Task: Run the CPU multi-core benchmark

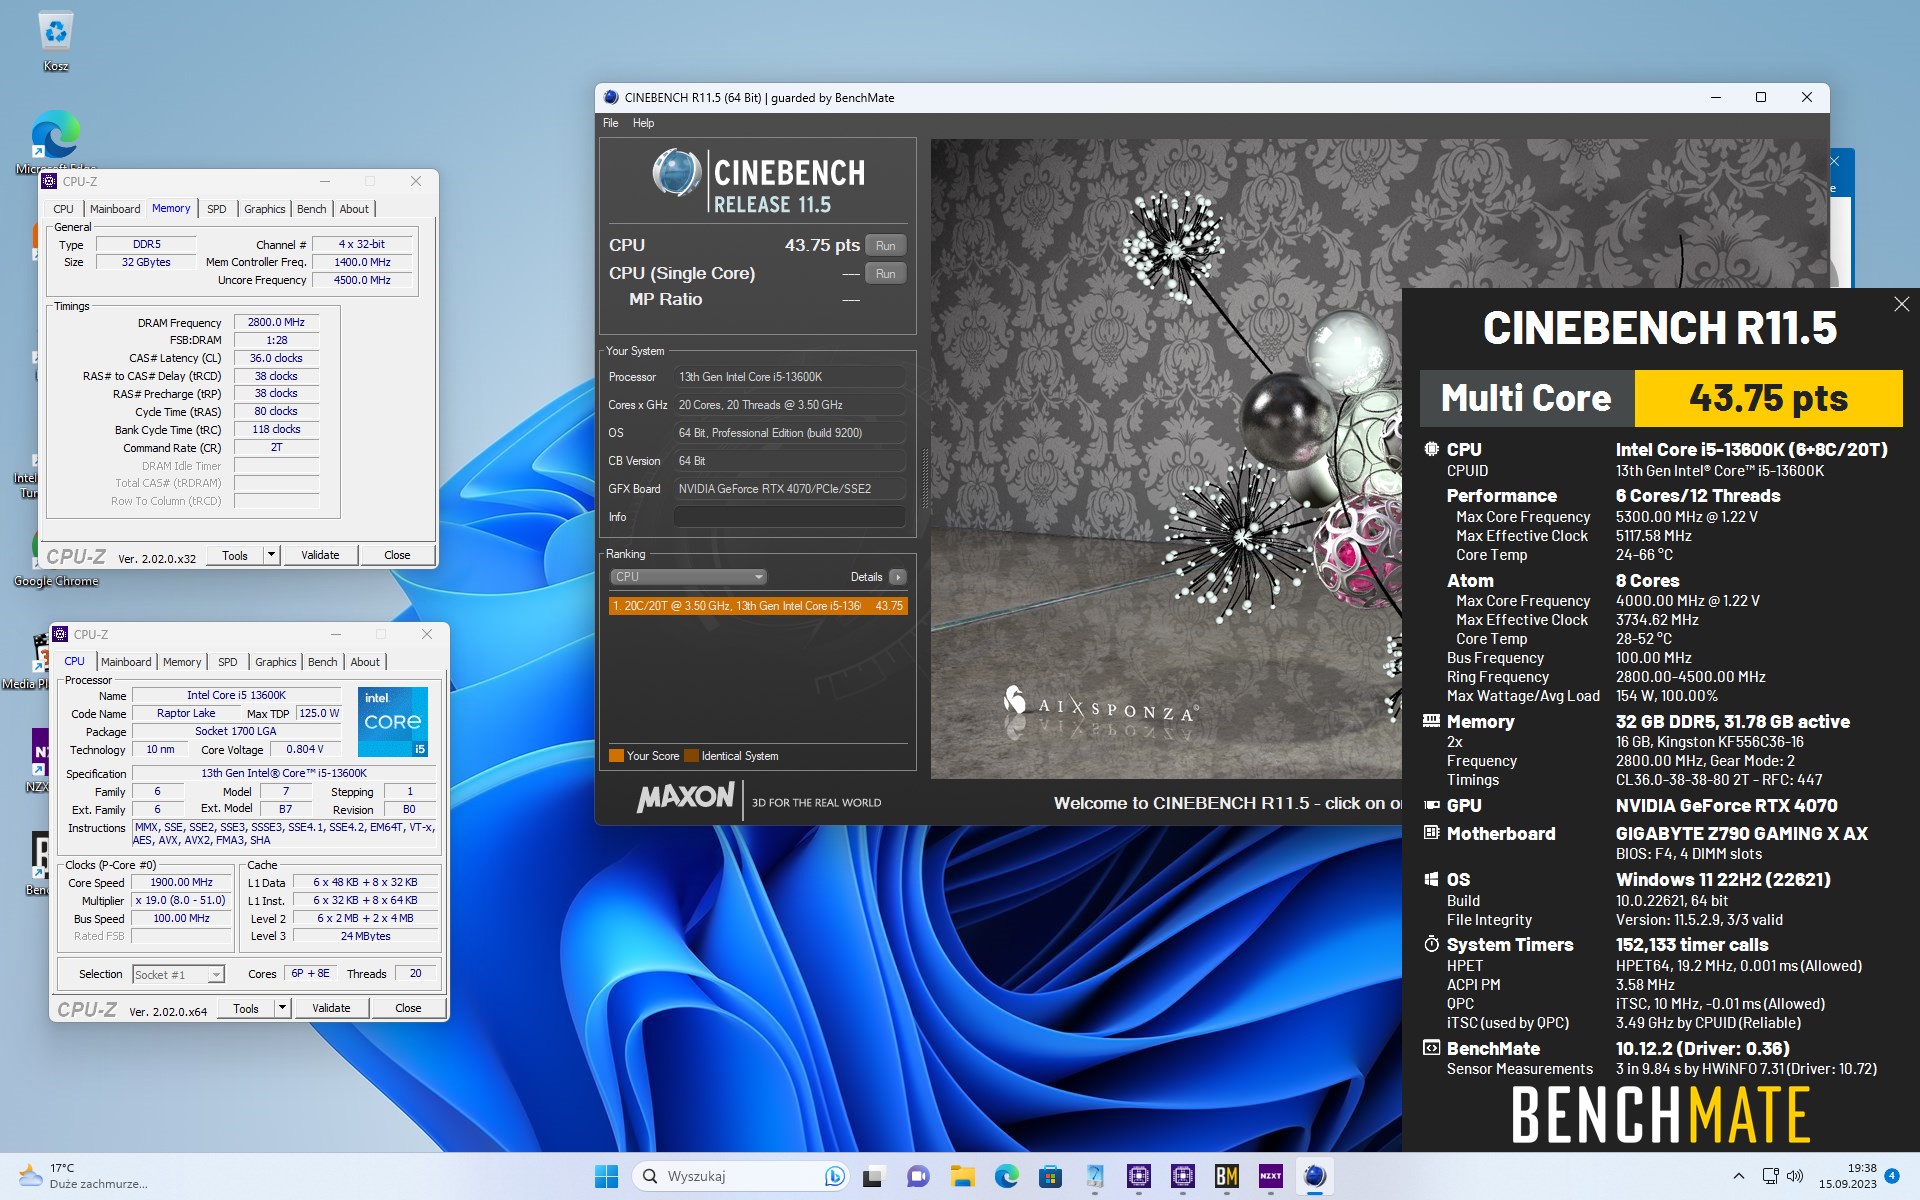Action: (x=885, y=245)
